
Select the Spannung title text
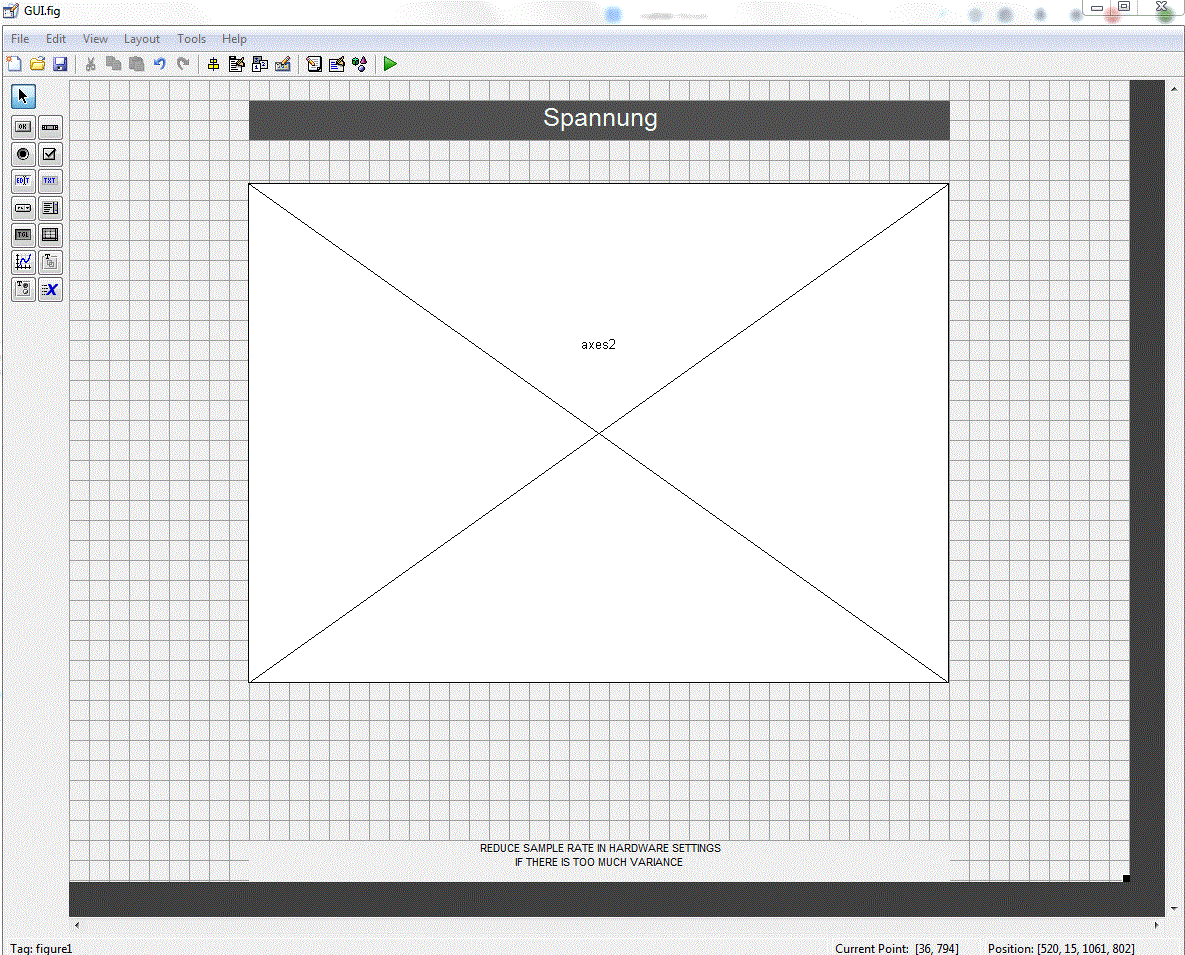pos(599,119)
